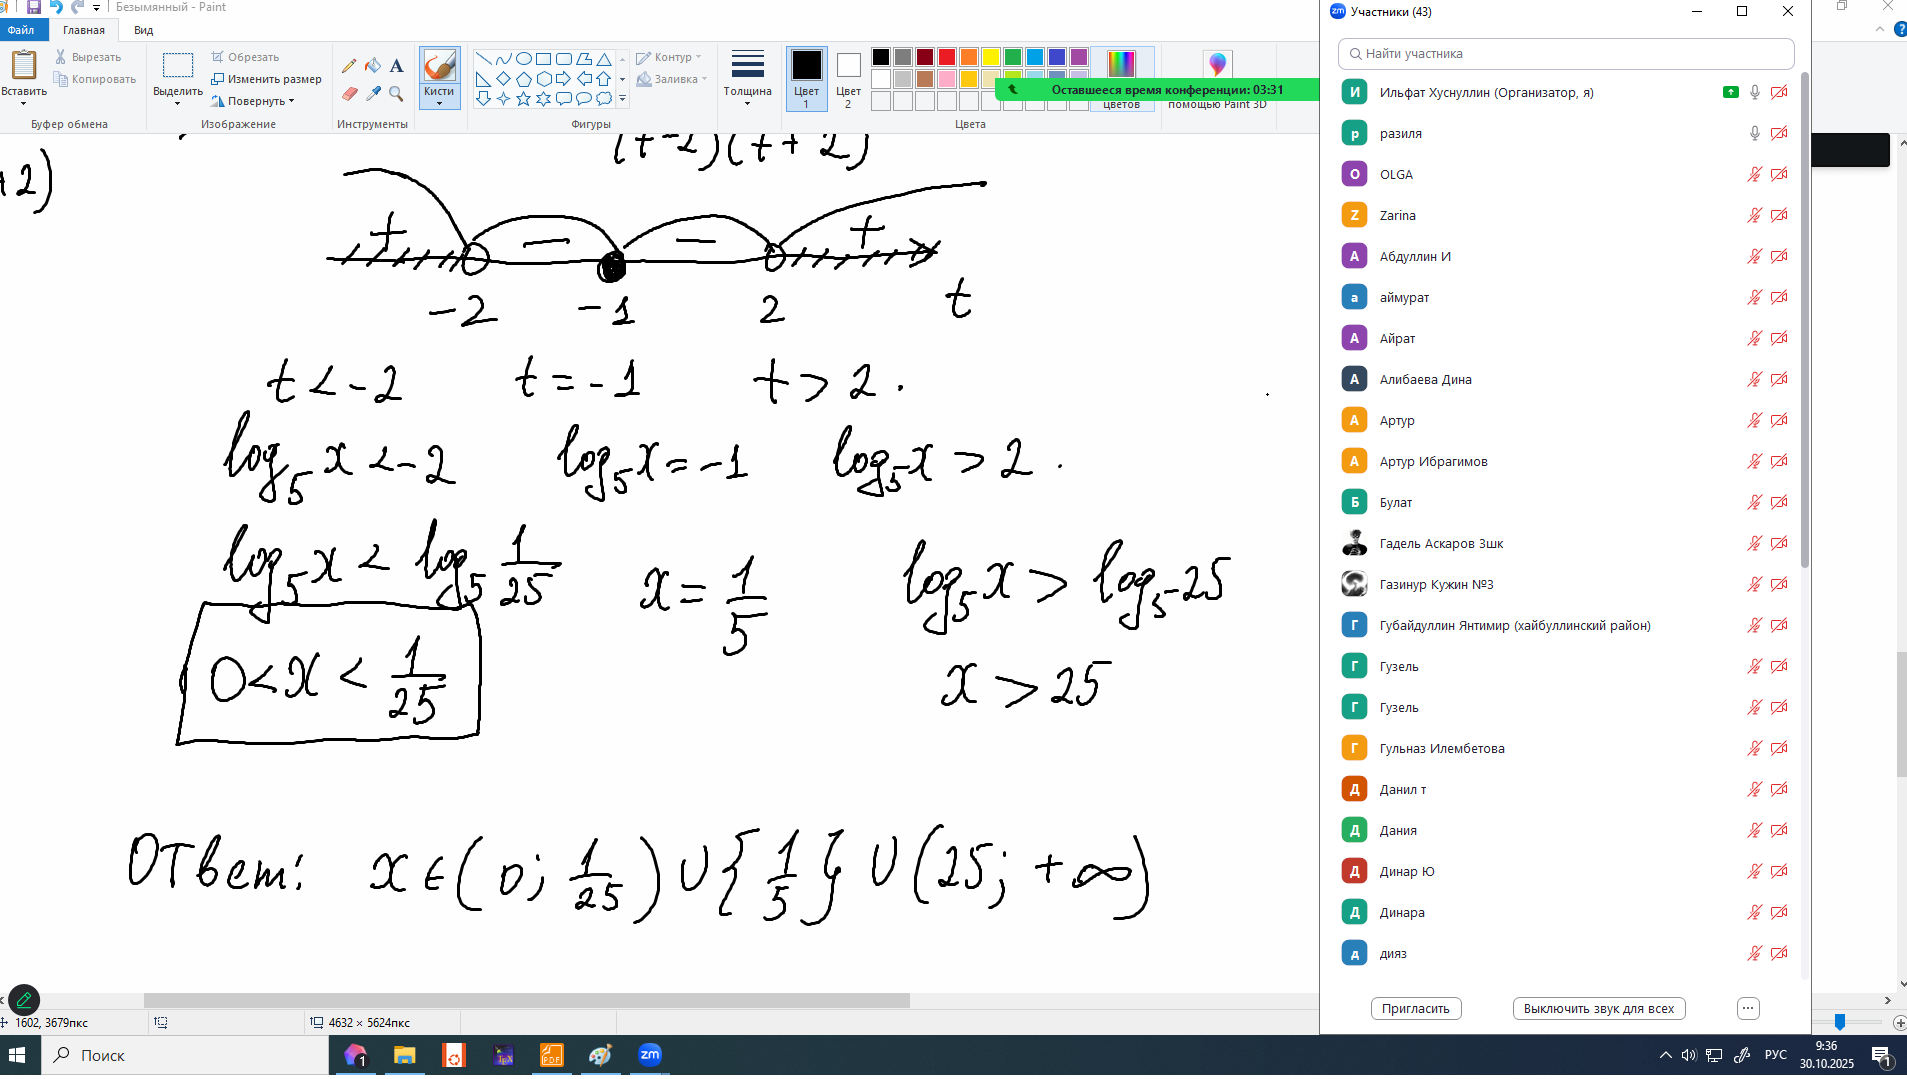Toggle OLGA's muted microphone icon
The height and width of the screenshot is (1079, 1907).
coord(1754,174)
